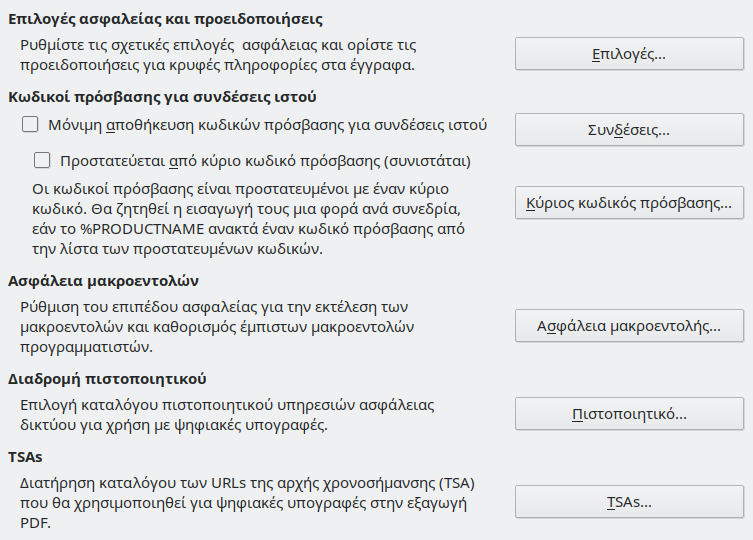Click the bold 'TSAs' section heading
753x540 pixels.
(x=25, y=457)
